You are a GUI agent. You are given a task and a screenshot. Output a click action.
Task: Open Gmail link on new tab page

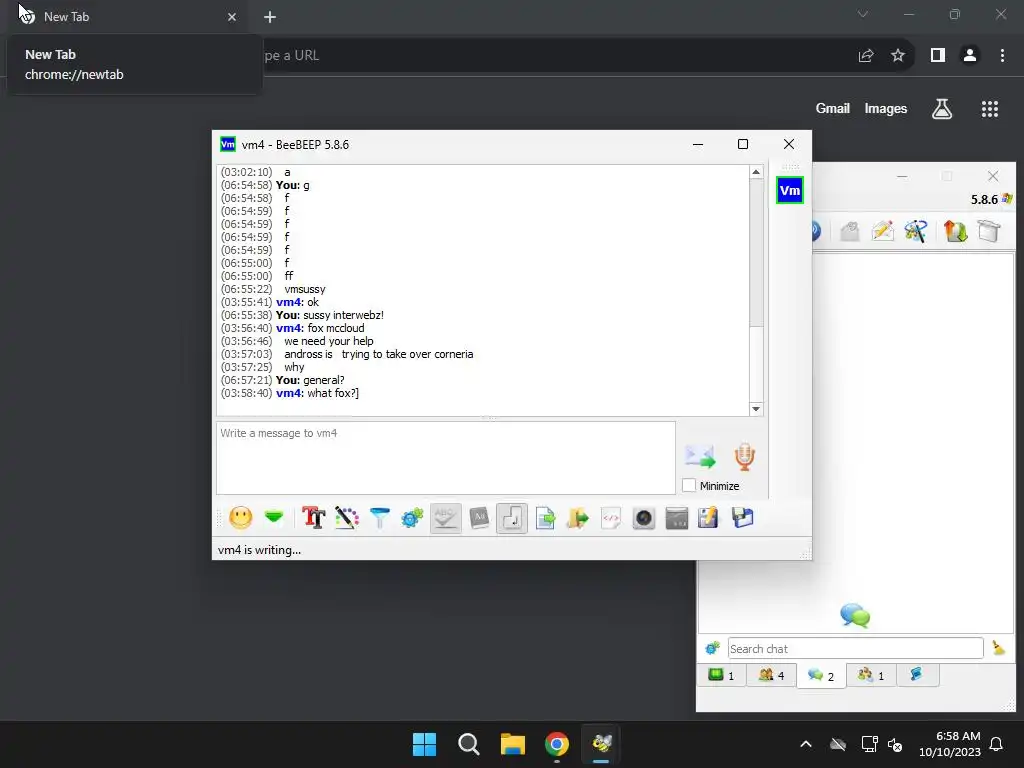click(x=833, y=108)
